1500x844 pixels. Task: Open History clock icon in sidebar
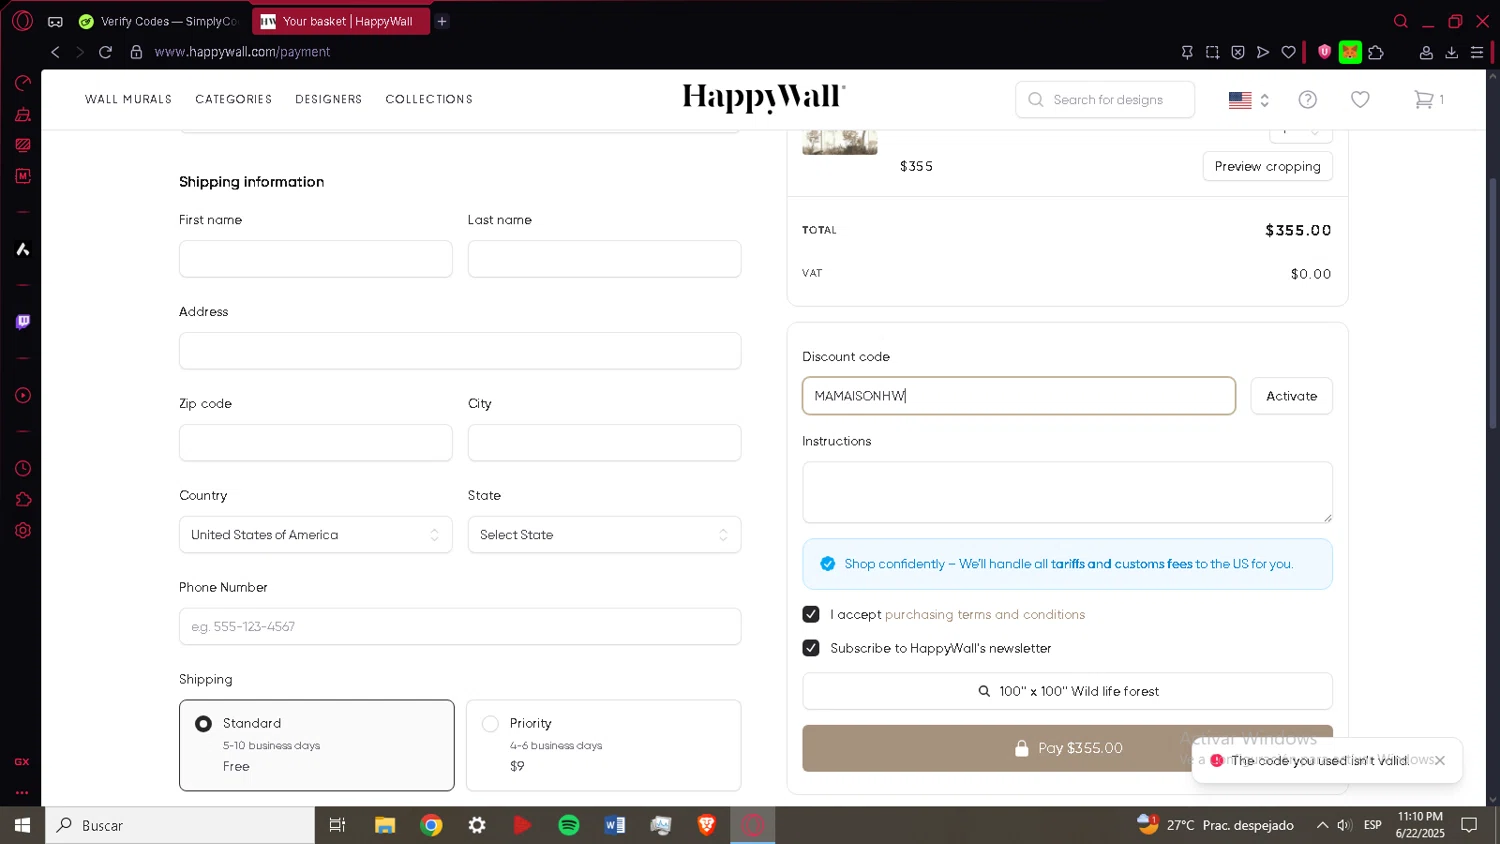[22, 468]
